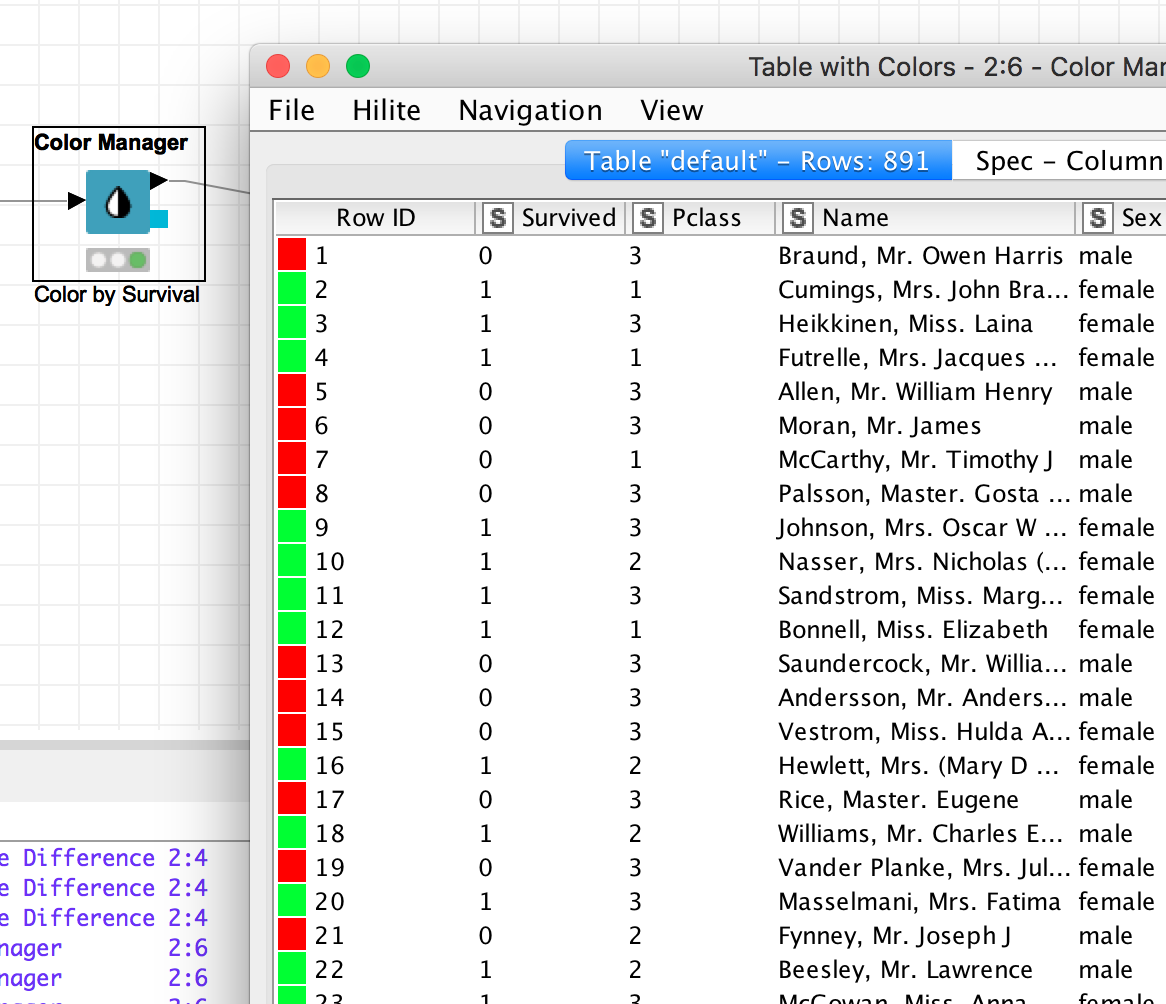1166x1004 pixels.
Task: Click the Name column string type icon
Action: (x=798, y=218)
